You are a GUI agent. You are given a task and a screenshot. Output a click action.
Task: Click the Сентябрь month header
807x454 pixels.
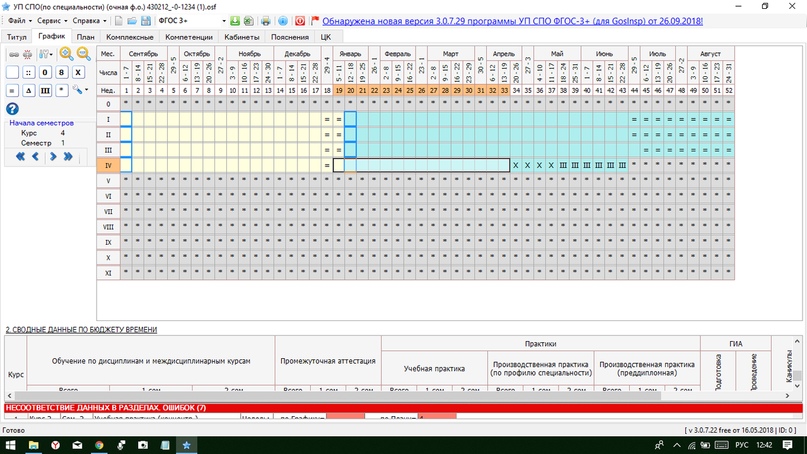tap(144, 54)
